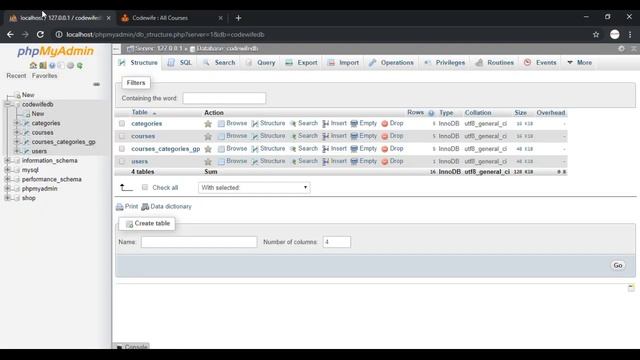Viewport: 640px width, 360px height.
Task: Expand phpmyadmin database node
Action: (x=7, y=189)
